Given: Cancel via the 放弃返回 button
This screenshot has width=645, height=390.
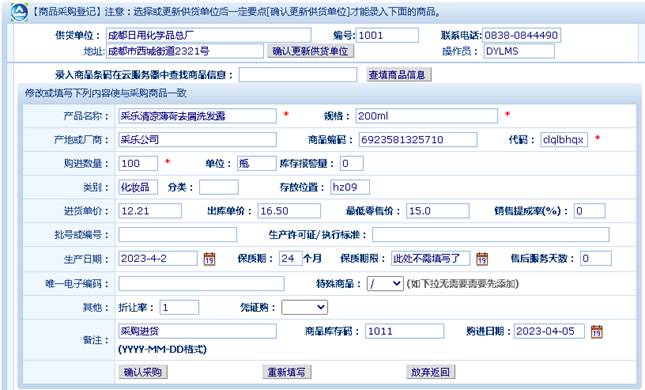Looking at the screenshot, I should [x=430, y=372].
